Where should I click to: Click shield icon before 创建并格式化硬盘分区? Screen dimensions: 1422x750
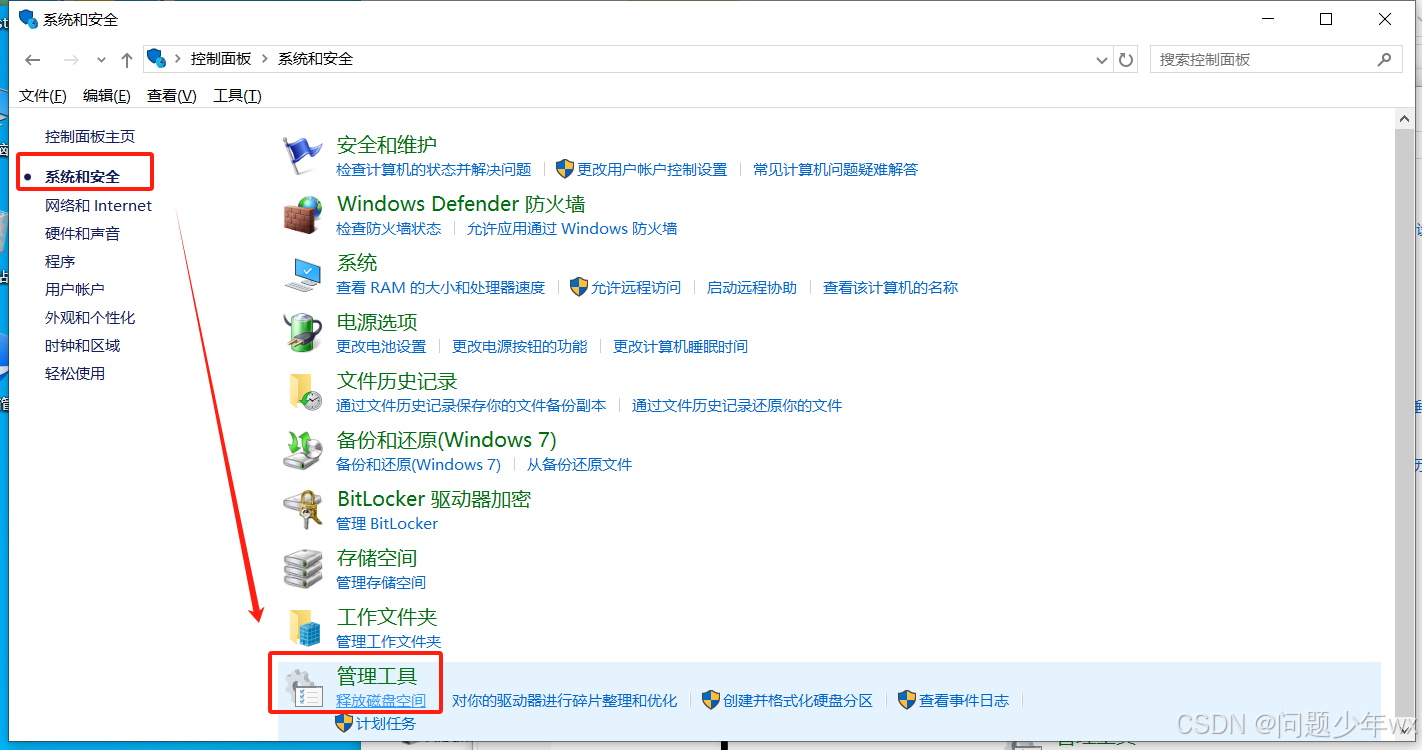coord(711,700)
